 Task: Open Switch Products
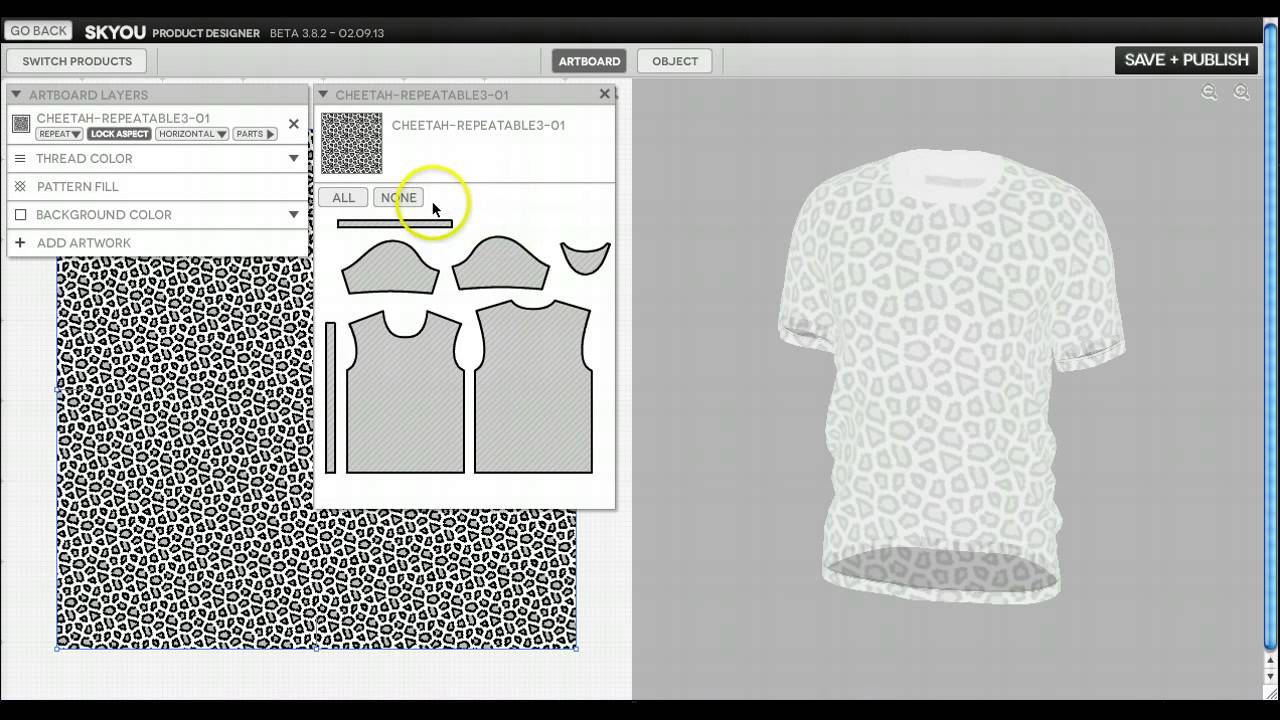77,61
